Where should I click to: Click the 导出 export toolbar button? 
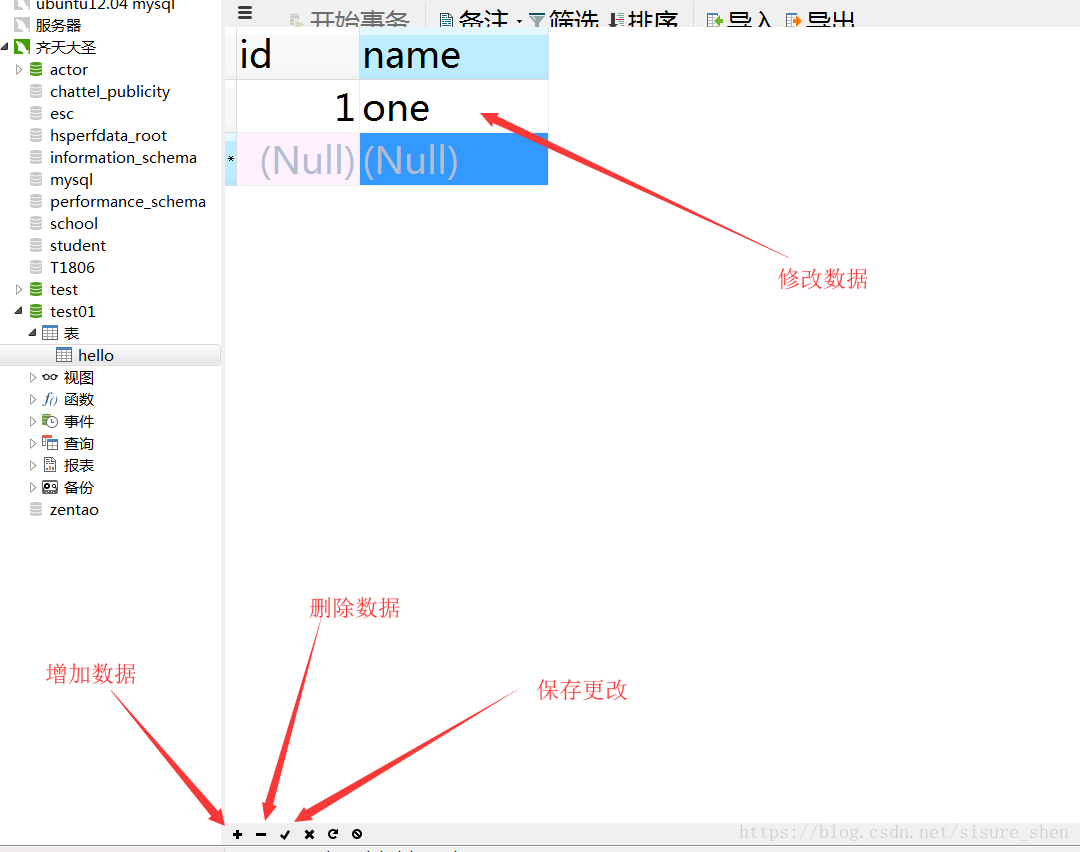pos(820,20)
